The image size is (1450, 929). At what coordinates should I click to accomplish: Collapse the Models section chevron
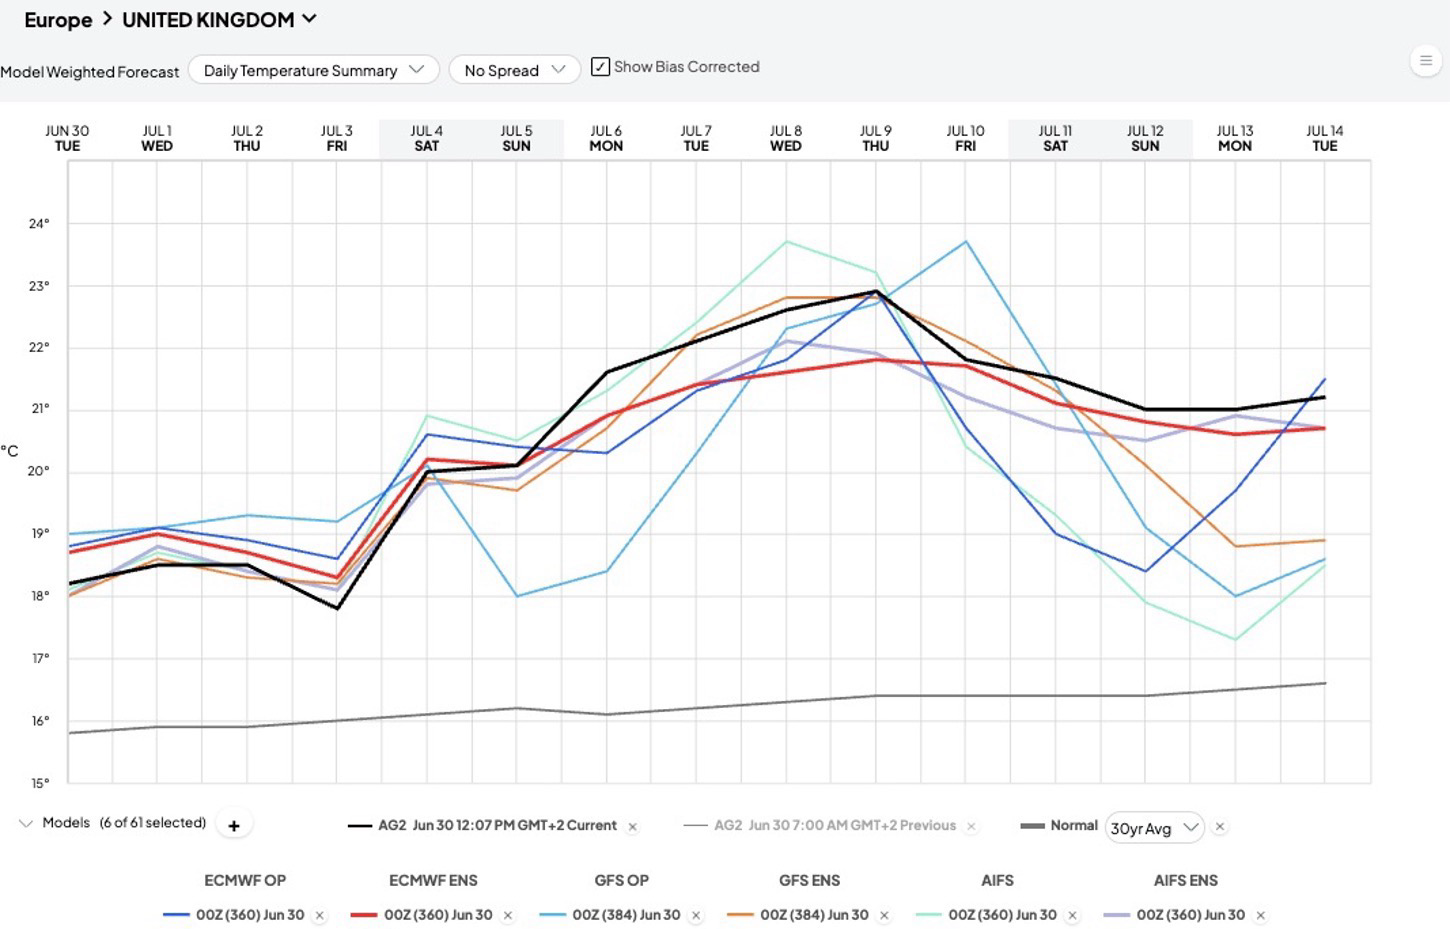coord(25,824)
